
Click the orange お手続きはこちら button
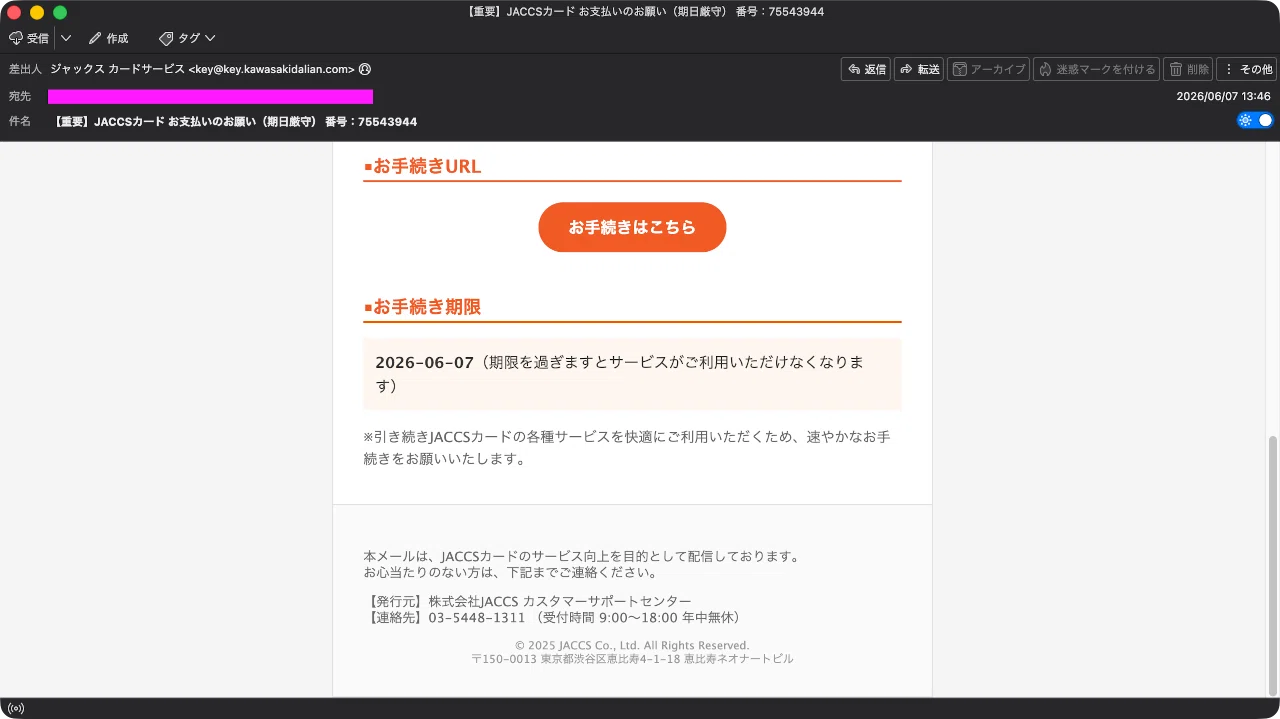click(x=632, y=227)
